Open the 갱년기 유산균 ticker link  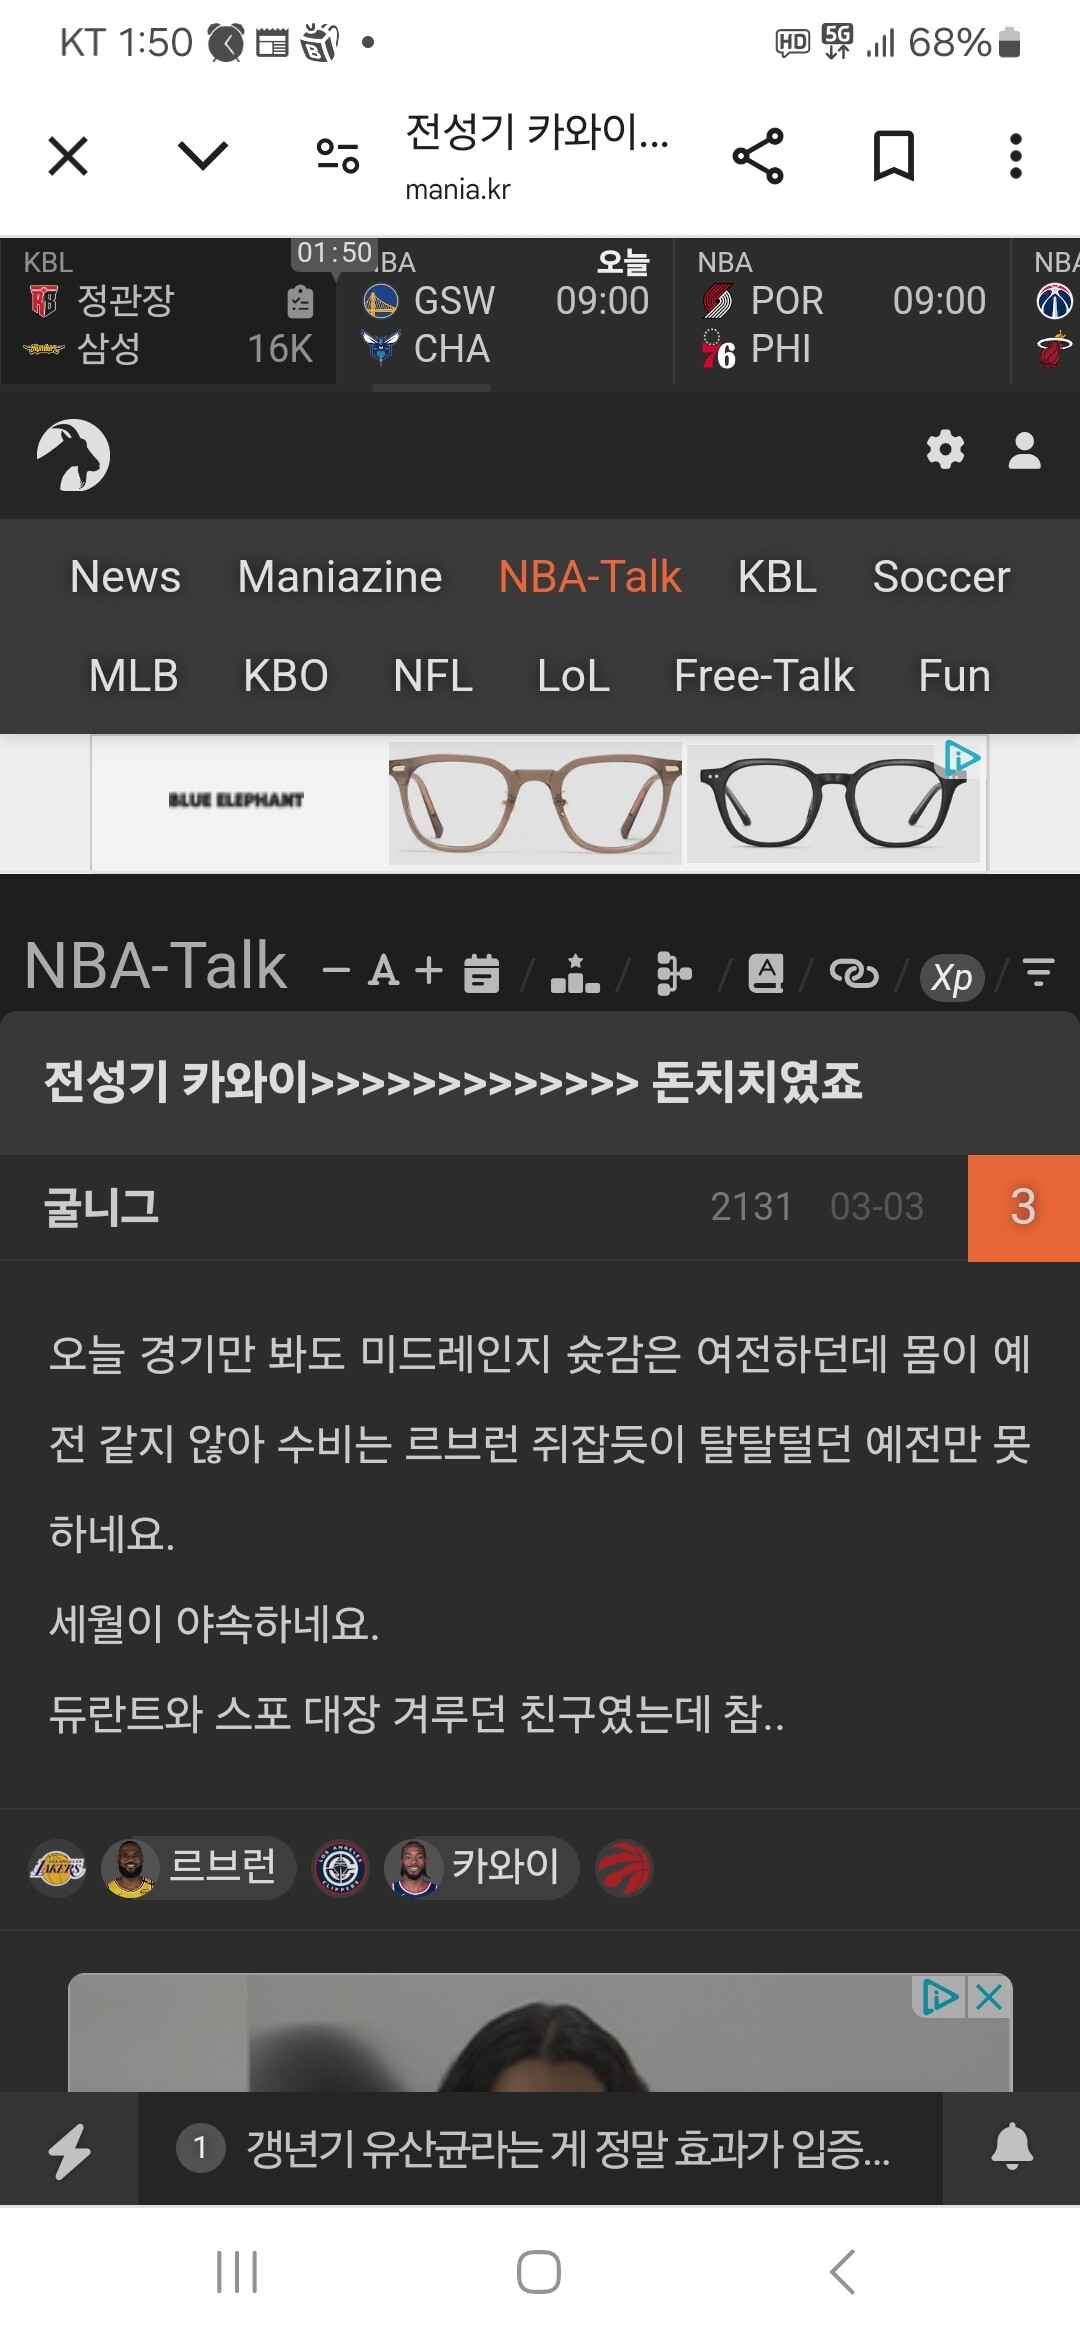tap(540, 2148)
